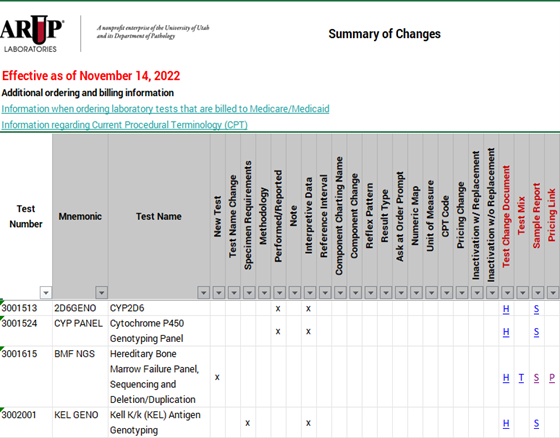The image size is (560, 438).
Task: Select the Specimen Requirements x for KEL GENO
Action: [248, 423]
